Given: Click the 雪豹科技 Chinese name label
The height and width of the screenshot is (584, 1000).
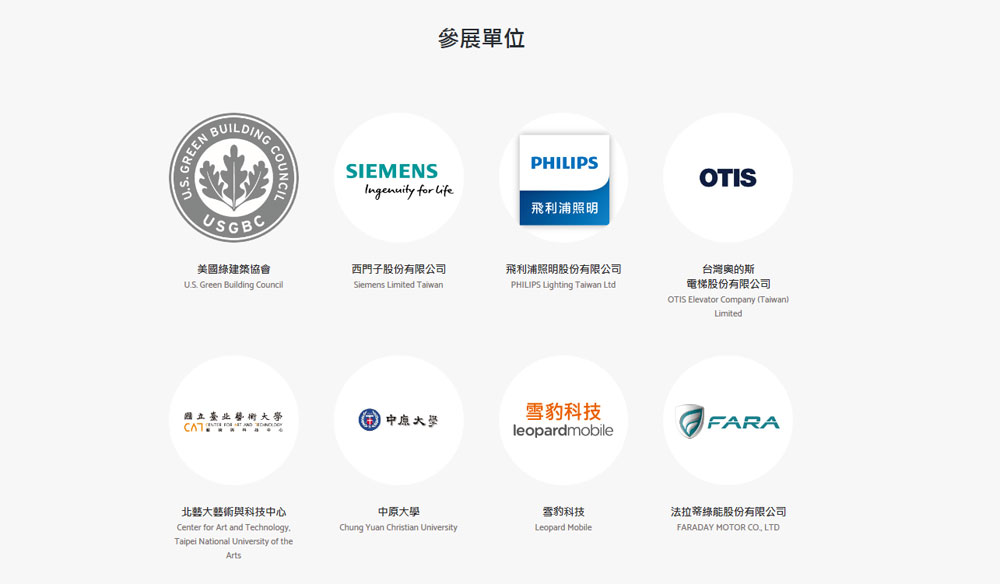Looking at the screenshot, I should 563,511.
